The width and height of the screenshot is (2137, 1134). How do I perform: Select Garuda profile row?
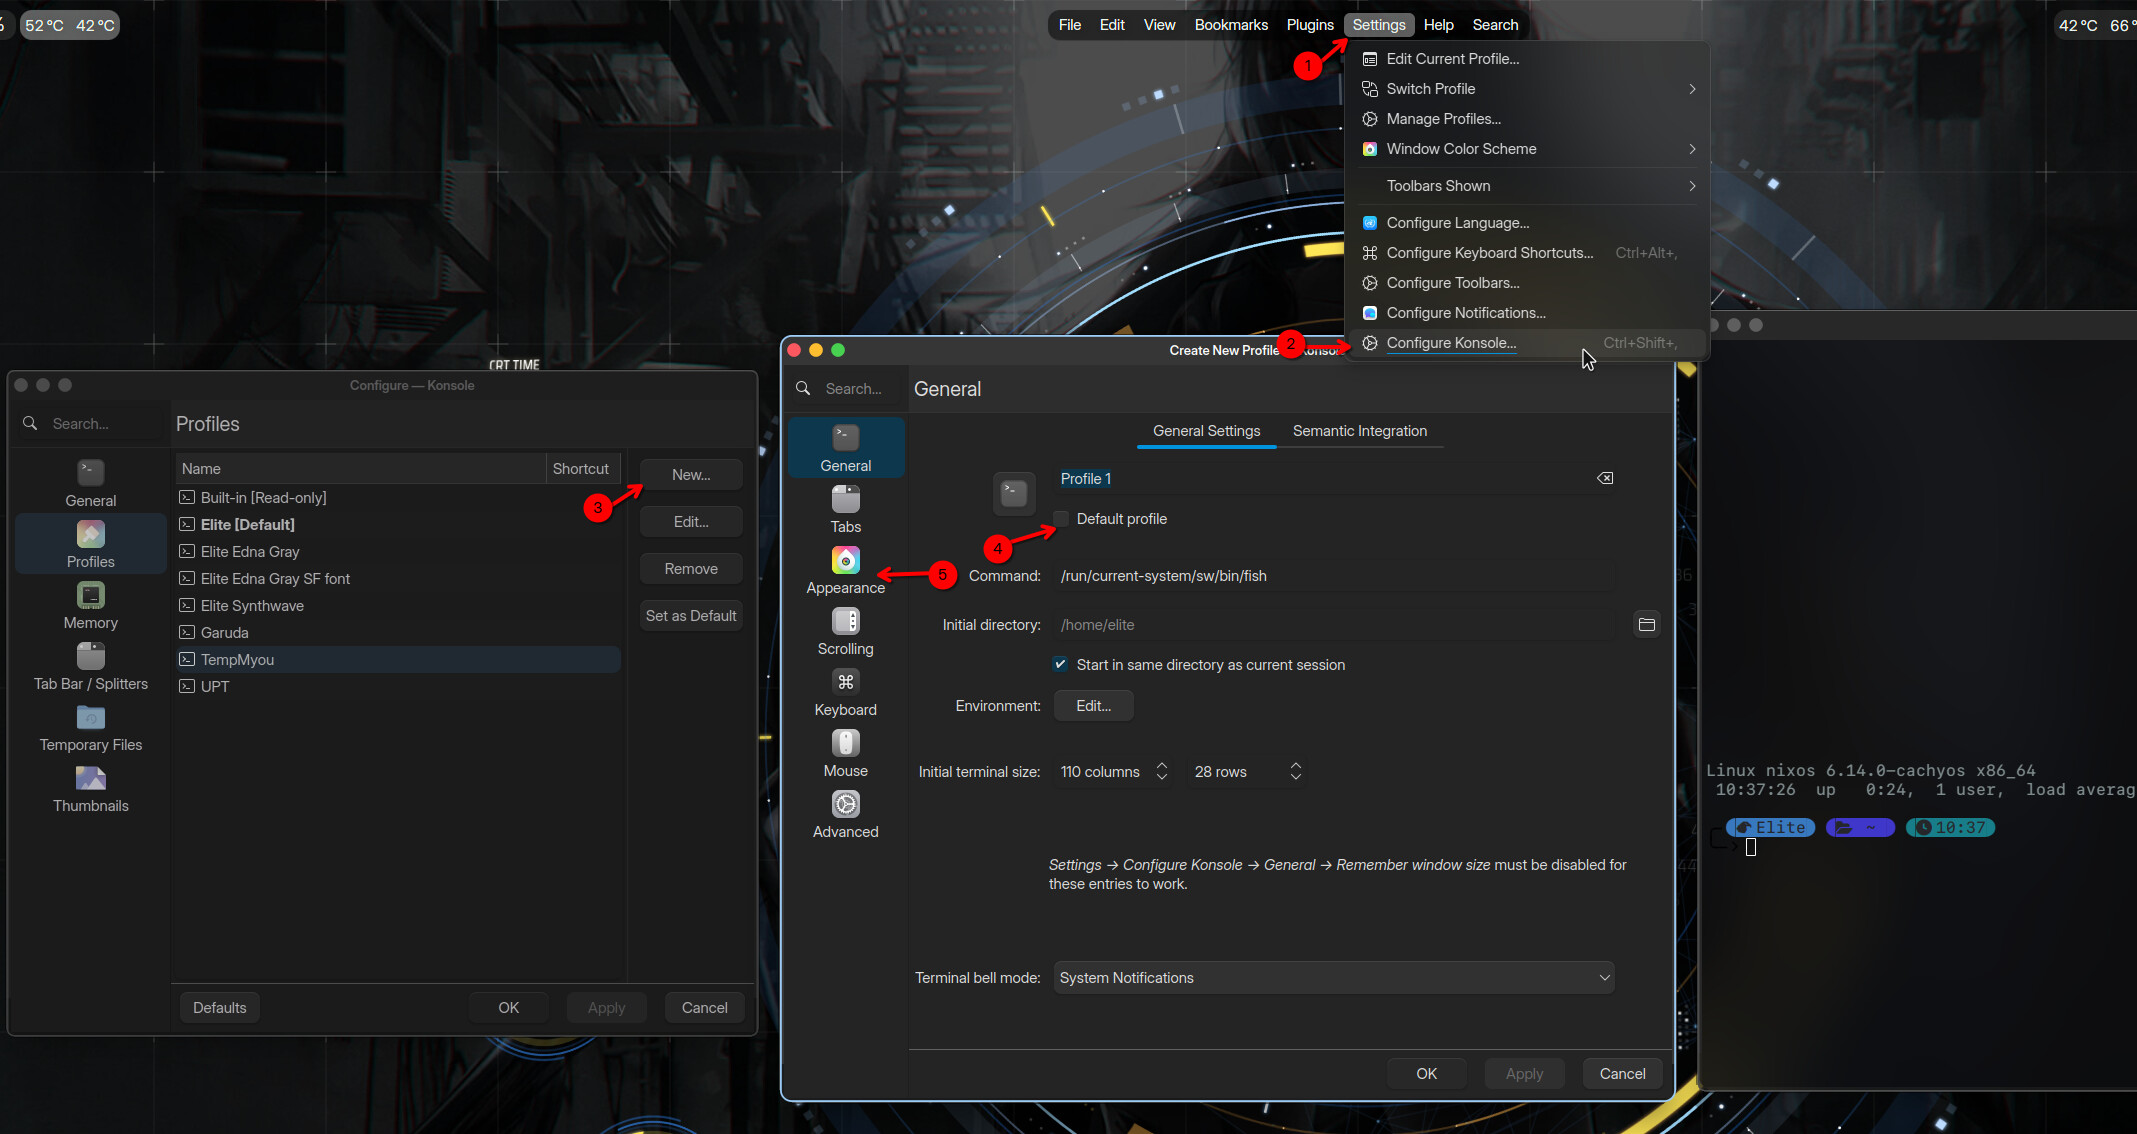click(x=398, y=633)
